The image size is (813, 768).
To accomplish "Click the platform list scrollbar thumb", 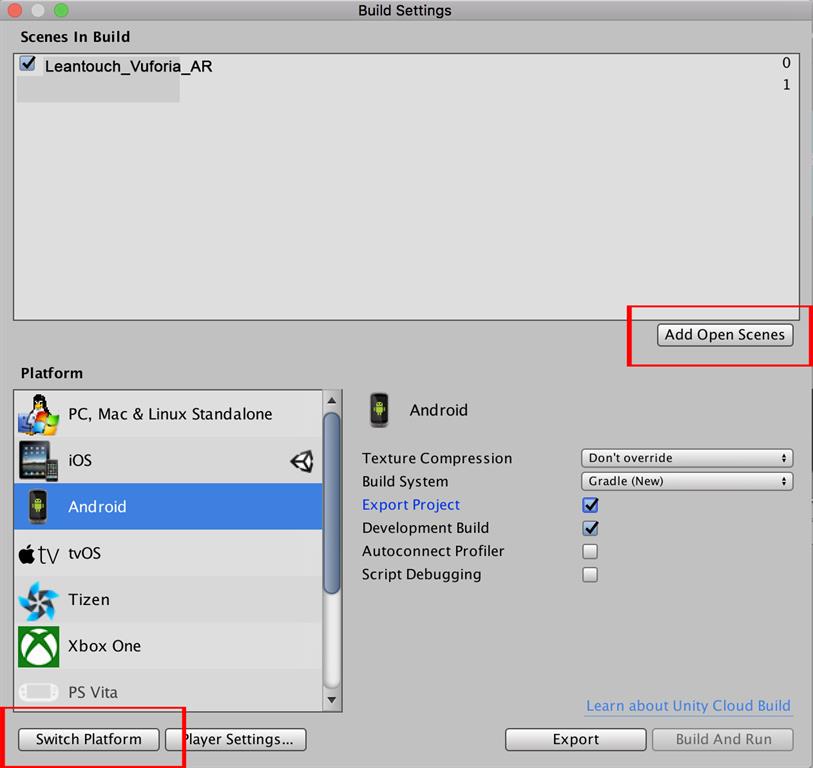I will pyautogui.click(x=332, y=503).
